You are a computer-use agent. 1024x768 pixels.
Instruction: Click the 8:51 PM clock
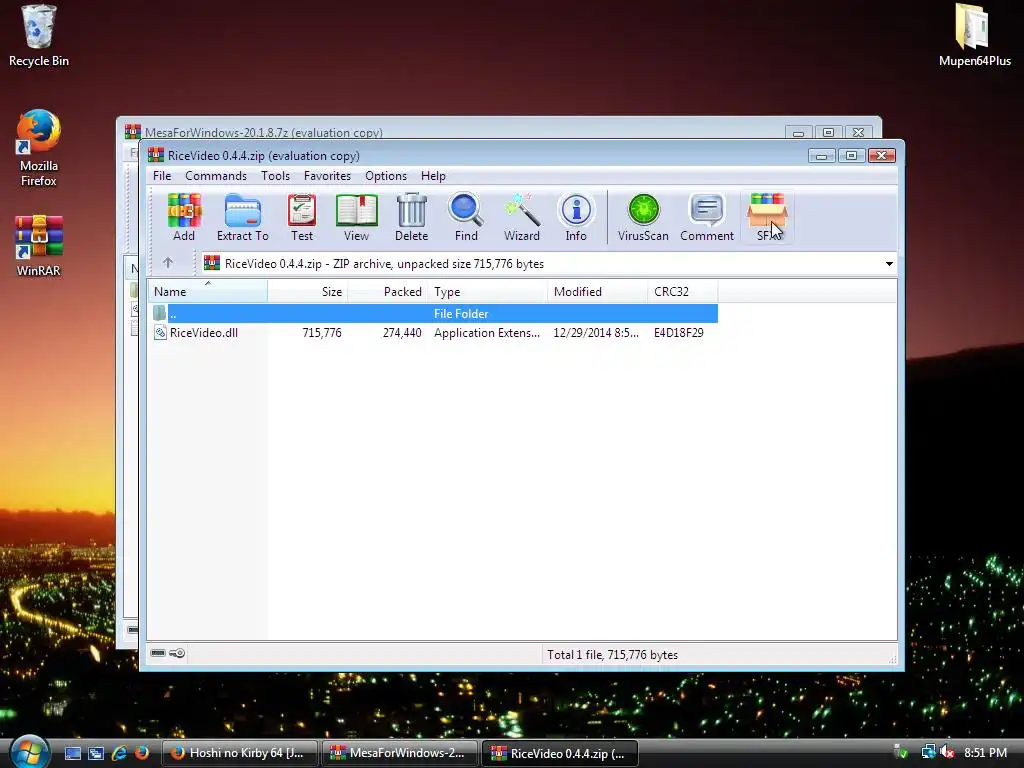click(x=985, y=752)
